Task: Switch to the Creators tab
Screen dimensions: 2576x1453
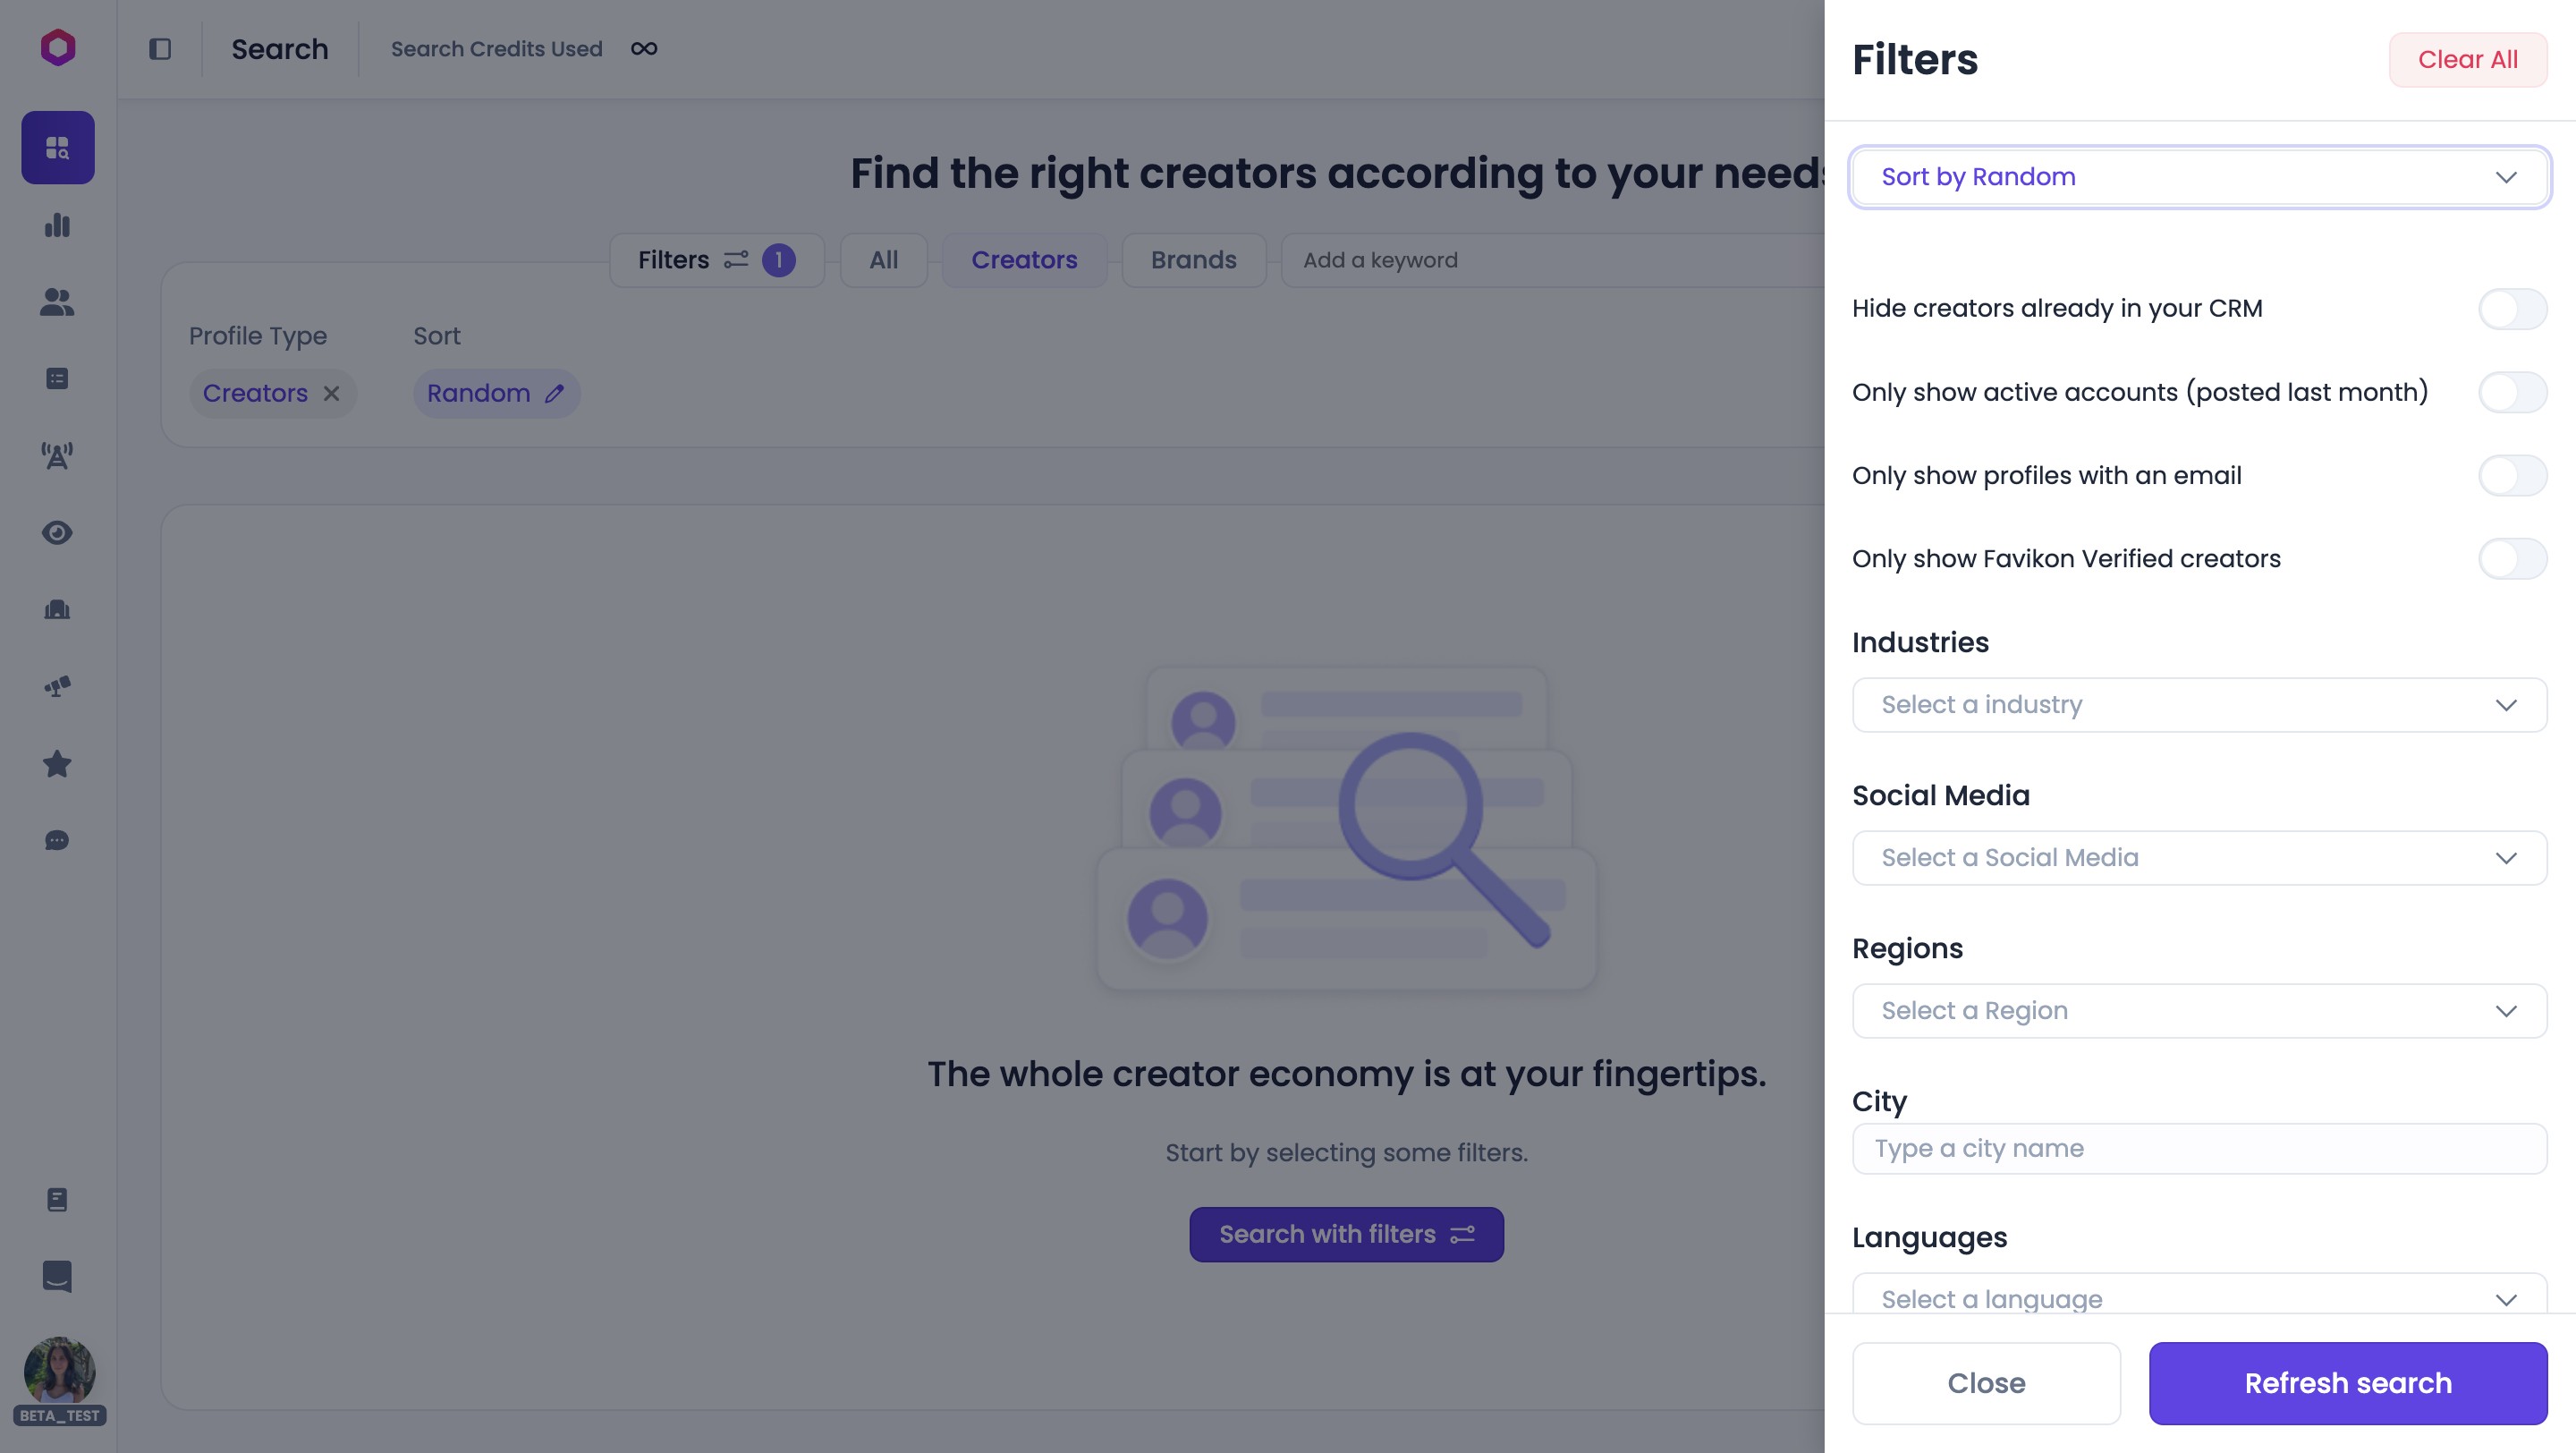Action: (x=1024, y=260)
